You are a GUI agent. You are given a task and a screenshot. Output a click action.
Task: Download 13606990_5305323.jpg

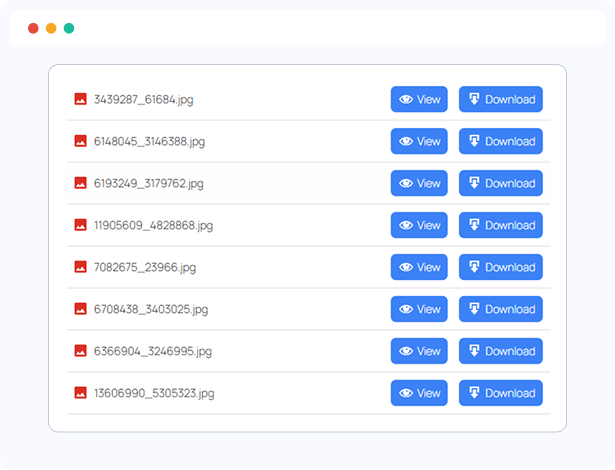pyautogui.click(x=501, y=393)
